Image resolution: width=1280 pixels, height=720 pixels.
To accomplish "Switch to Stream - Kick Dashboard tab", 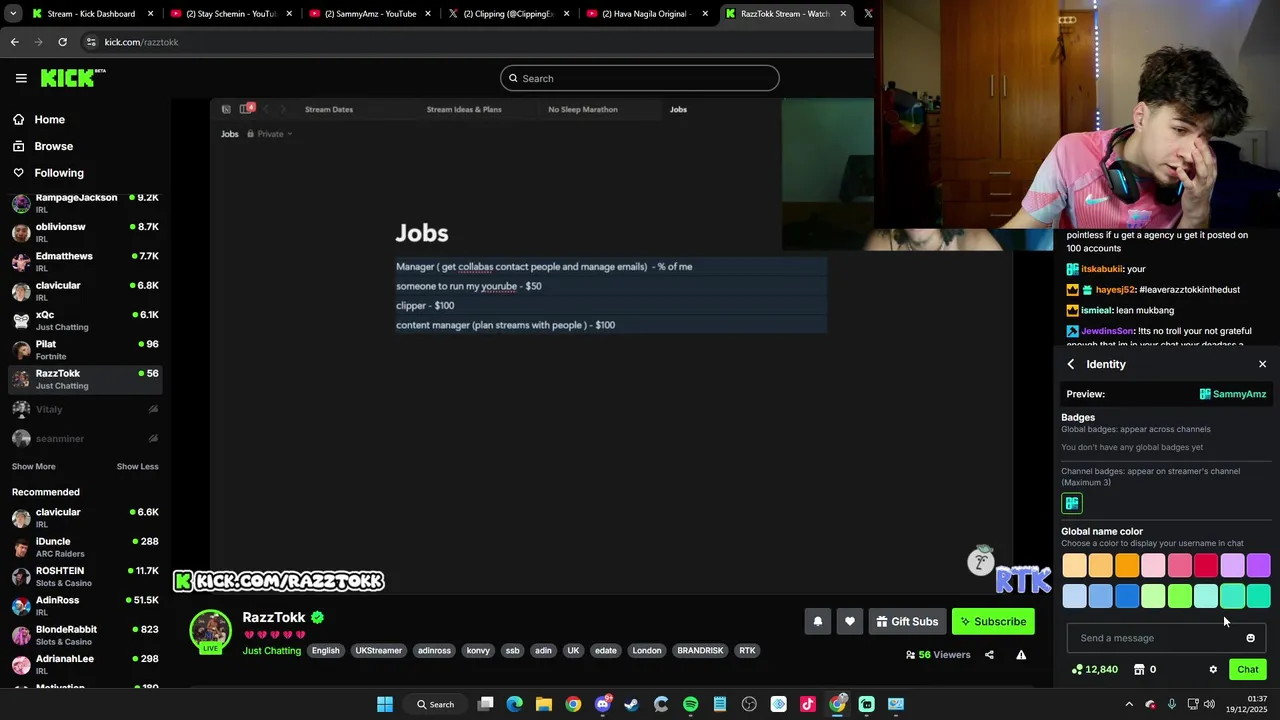I will pyautogui.click(x=94, y=14).
